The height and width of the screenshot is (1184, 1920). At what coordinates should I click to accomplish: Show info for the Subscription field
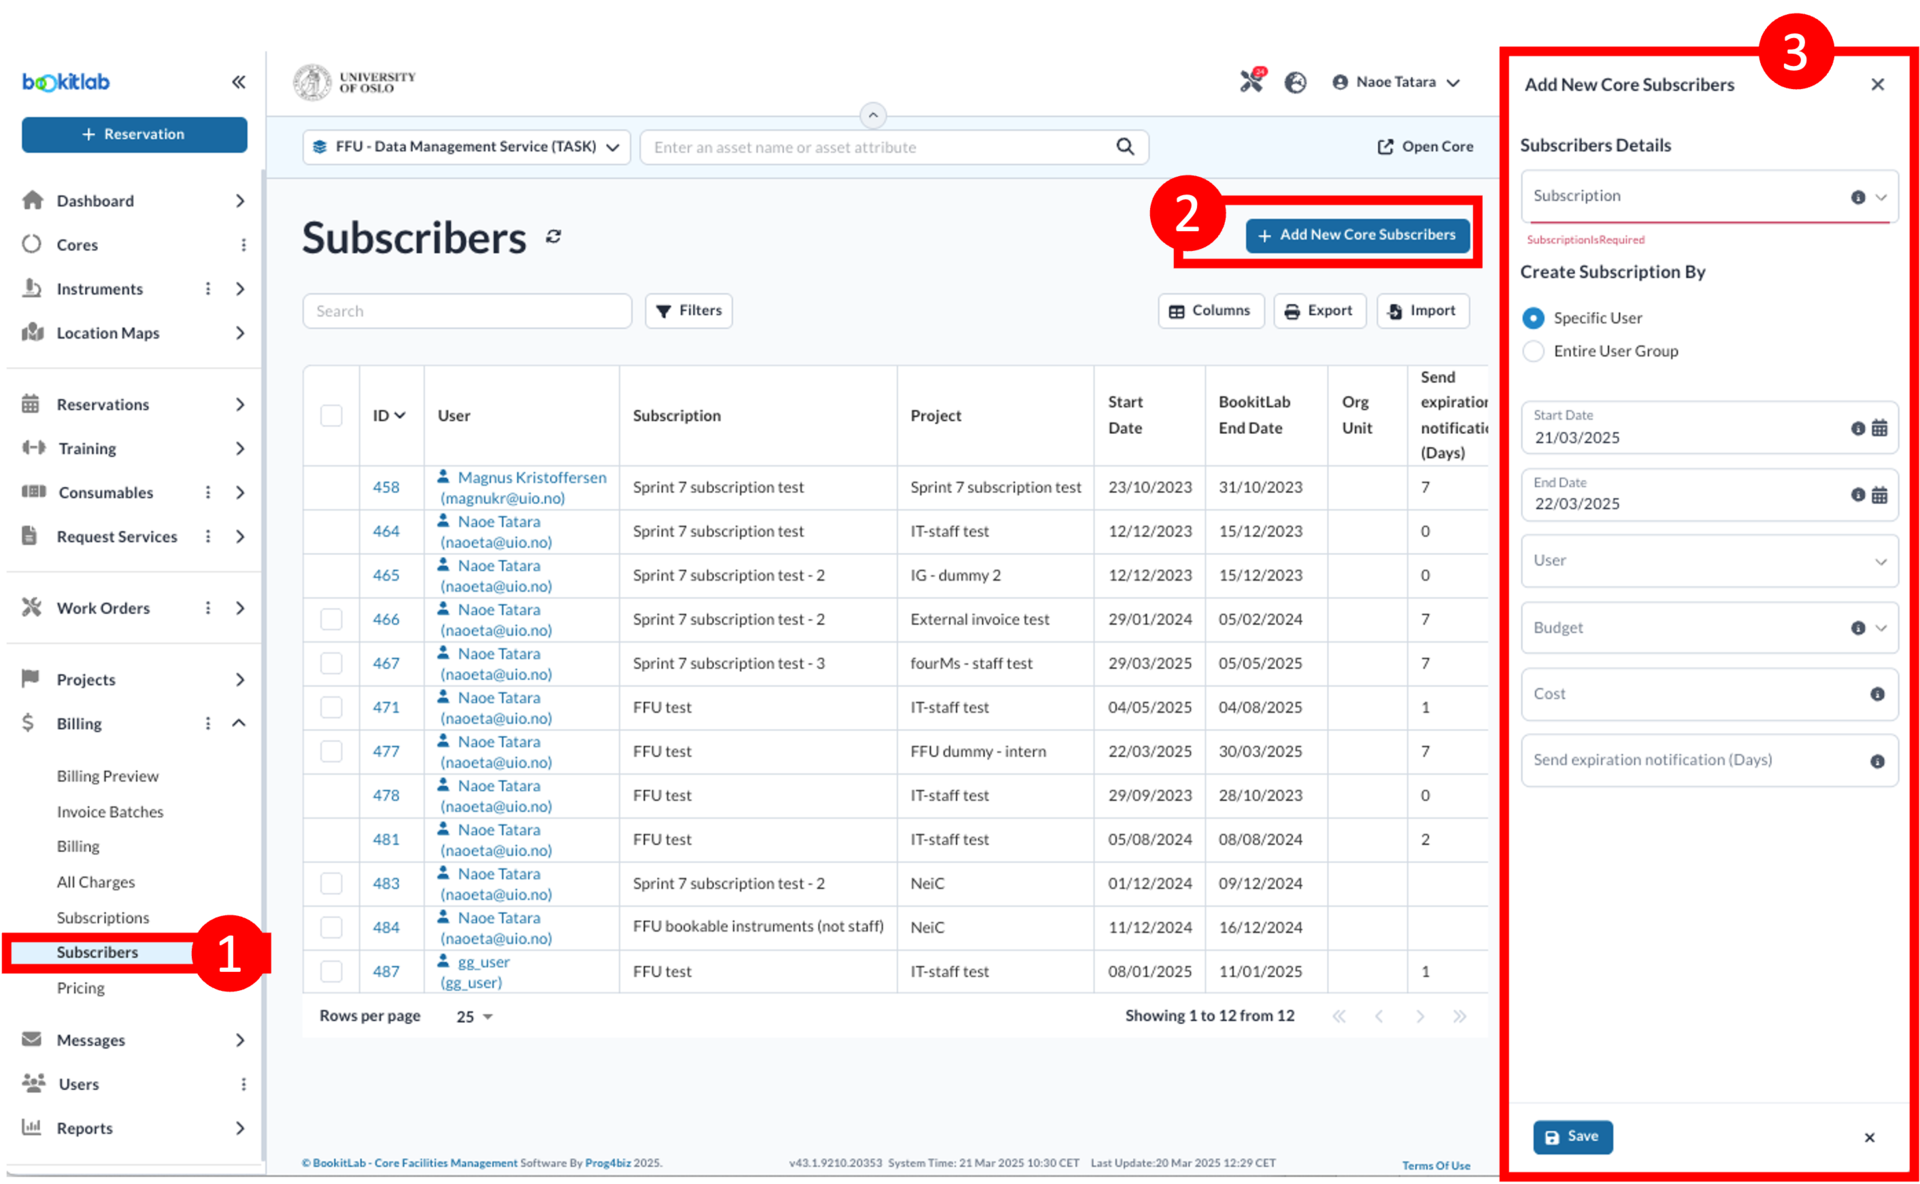click(x=1858, y=197)
